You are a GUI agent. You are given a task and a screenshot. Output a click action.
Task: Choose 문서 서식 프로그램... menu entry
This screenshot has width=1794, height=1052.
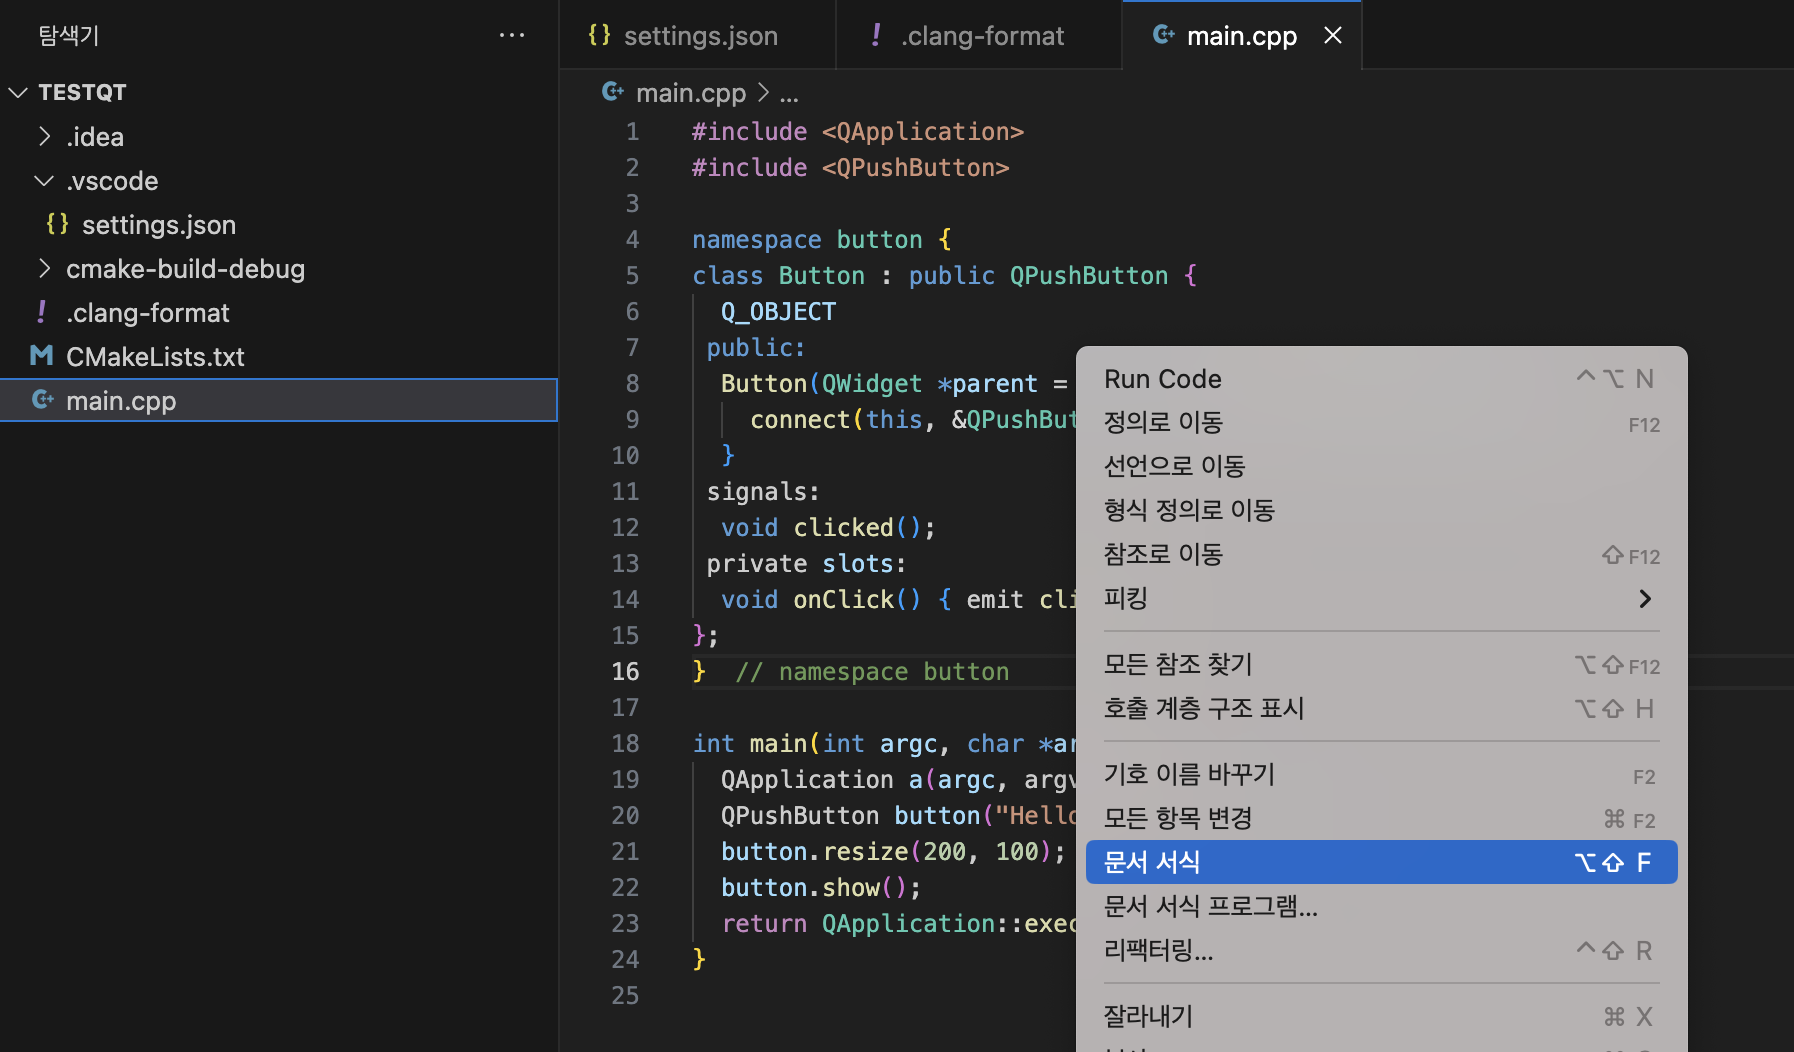click(1381, 907)
